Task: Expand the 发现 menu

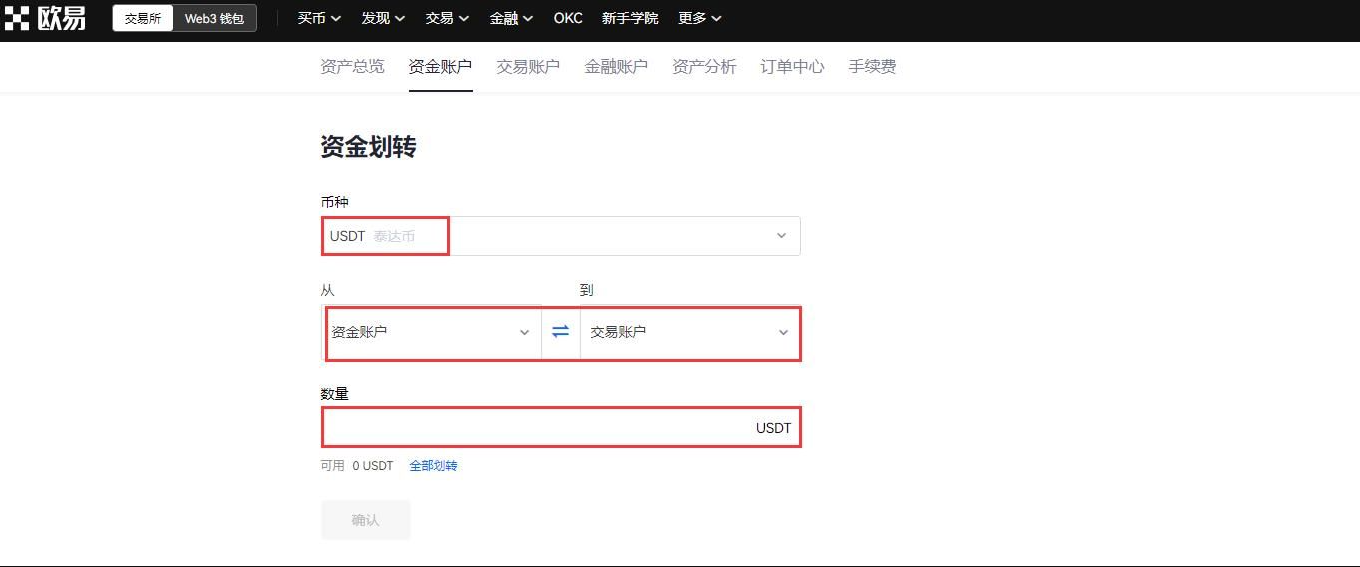Action: pos(383,18)
